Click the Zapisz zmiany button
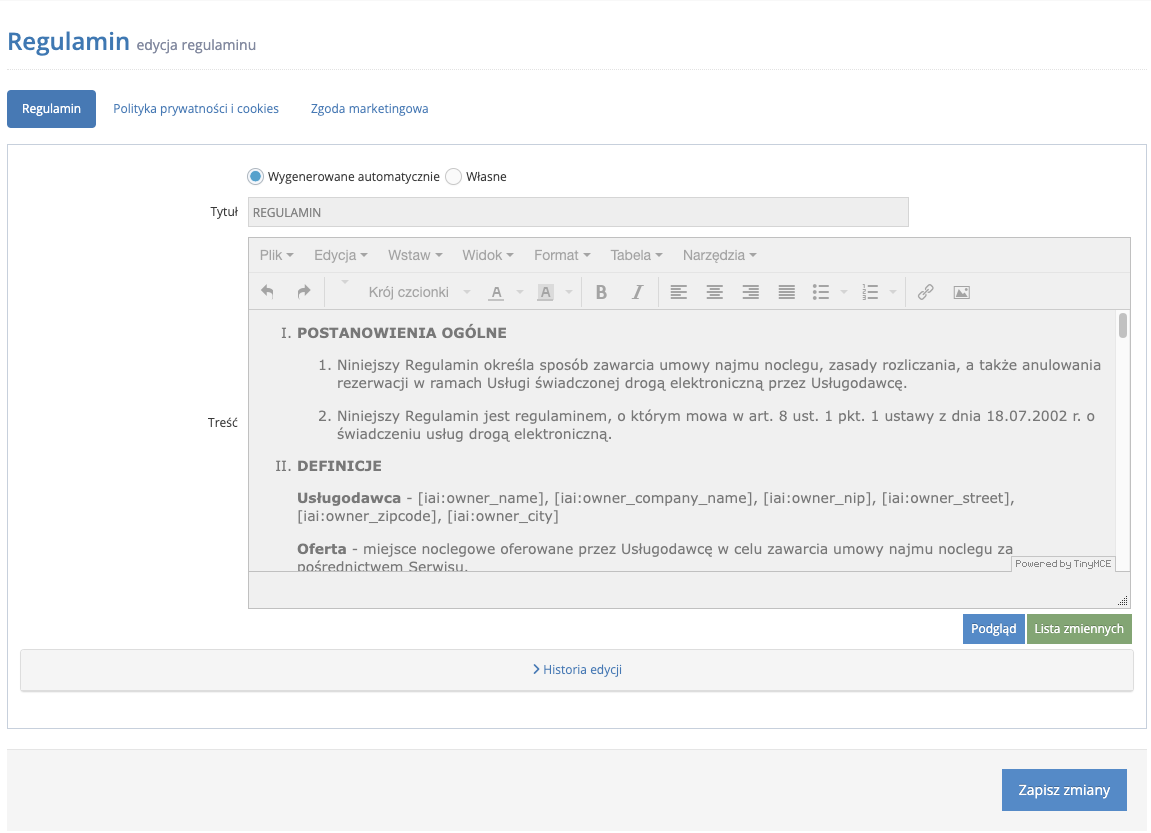The height and width of the screenshot is (833, 1151). point(1064,790)
